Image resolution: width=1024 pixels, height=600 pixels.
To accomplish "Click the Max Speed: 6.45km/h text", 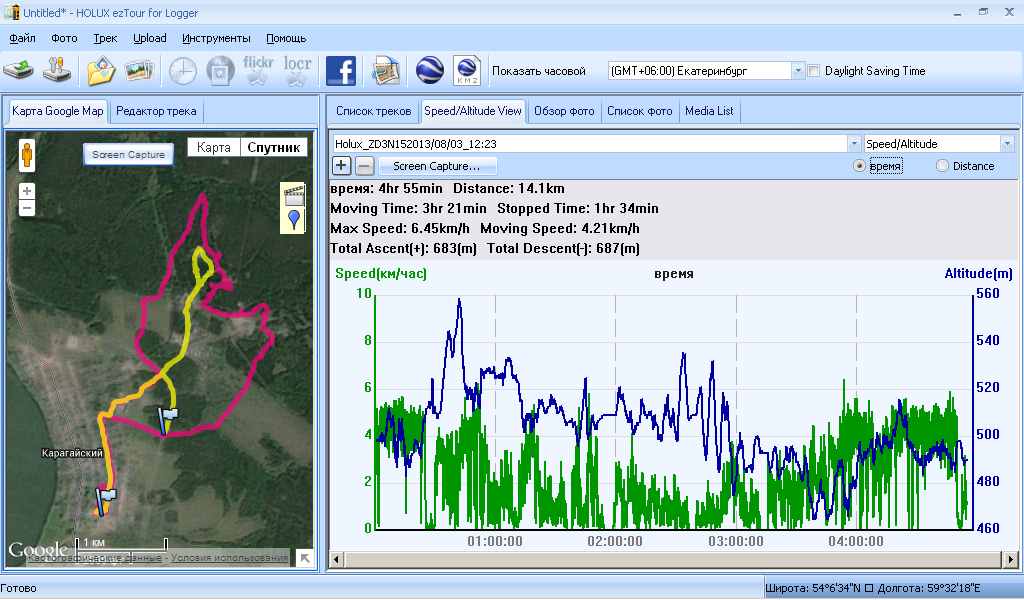I will click(x=400, y=229).
